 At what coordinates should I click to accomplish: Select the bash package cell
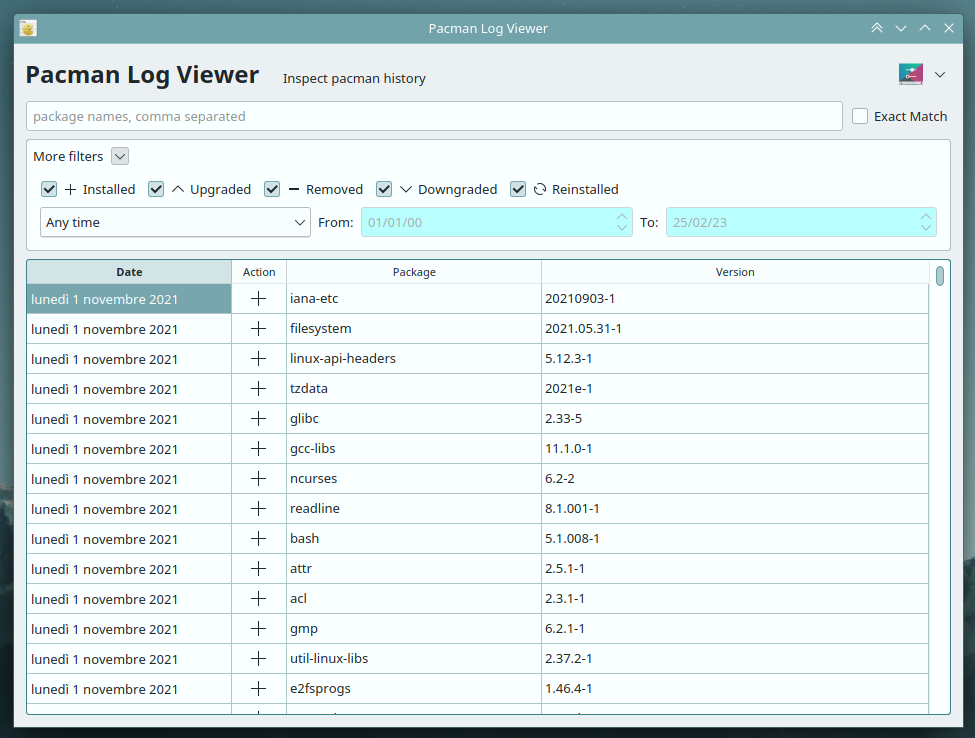point(414,538)
